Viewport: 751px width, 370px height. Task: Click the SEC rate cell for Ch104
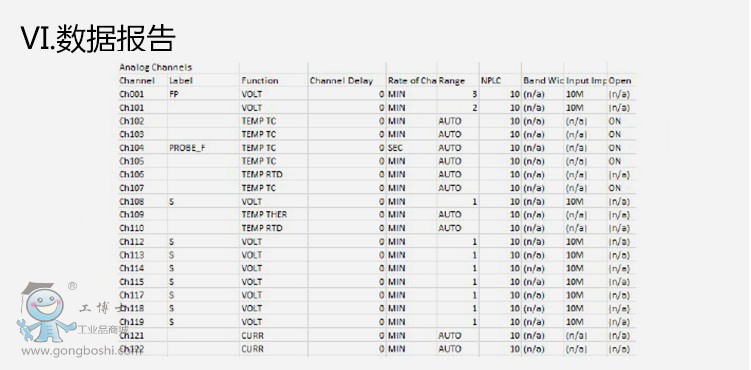click(395, 148)
